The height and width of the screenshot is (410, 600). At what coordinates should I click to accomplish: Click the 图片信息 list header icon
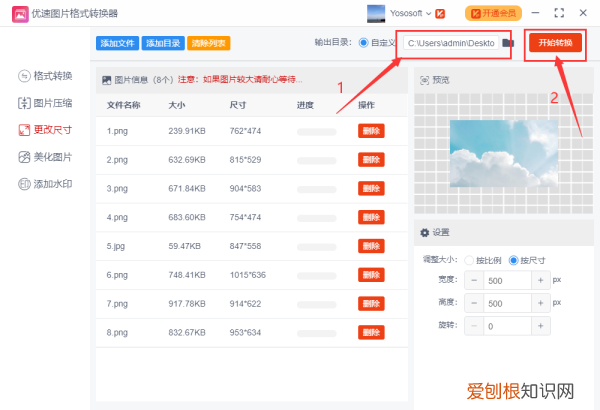(106, 80)
